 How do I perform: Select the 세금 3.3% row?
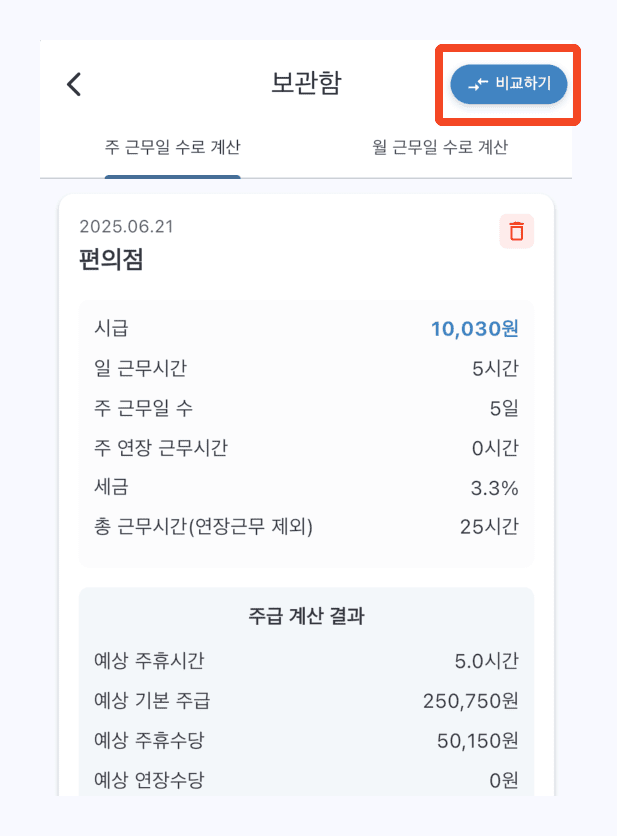pyautogui.click(x=306, y=487)
